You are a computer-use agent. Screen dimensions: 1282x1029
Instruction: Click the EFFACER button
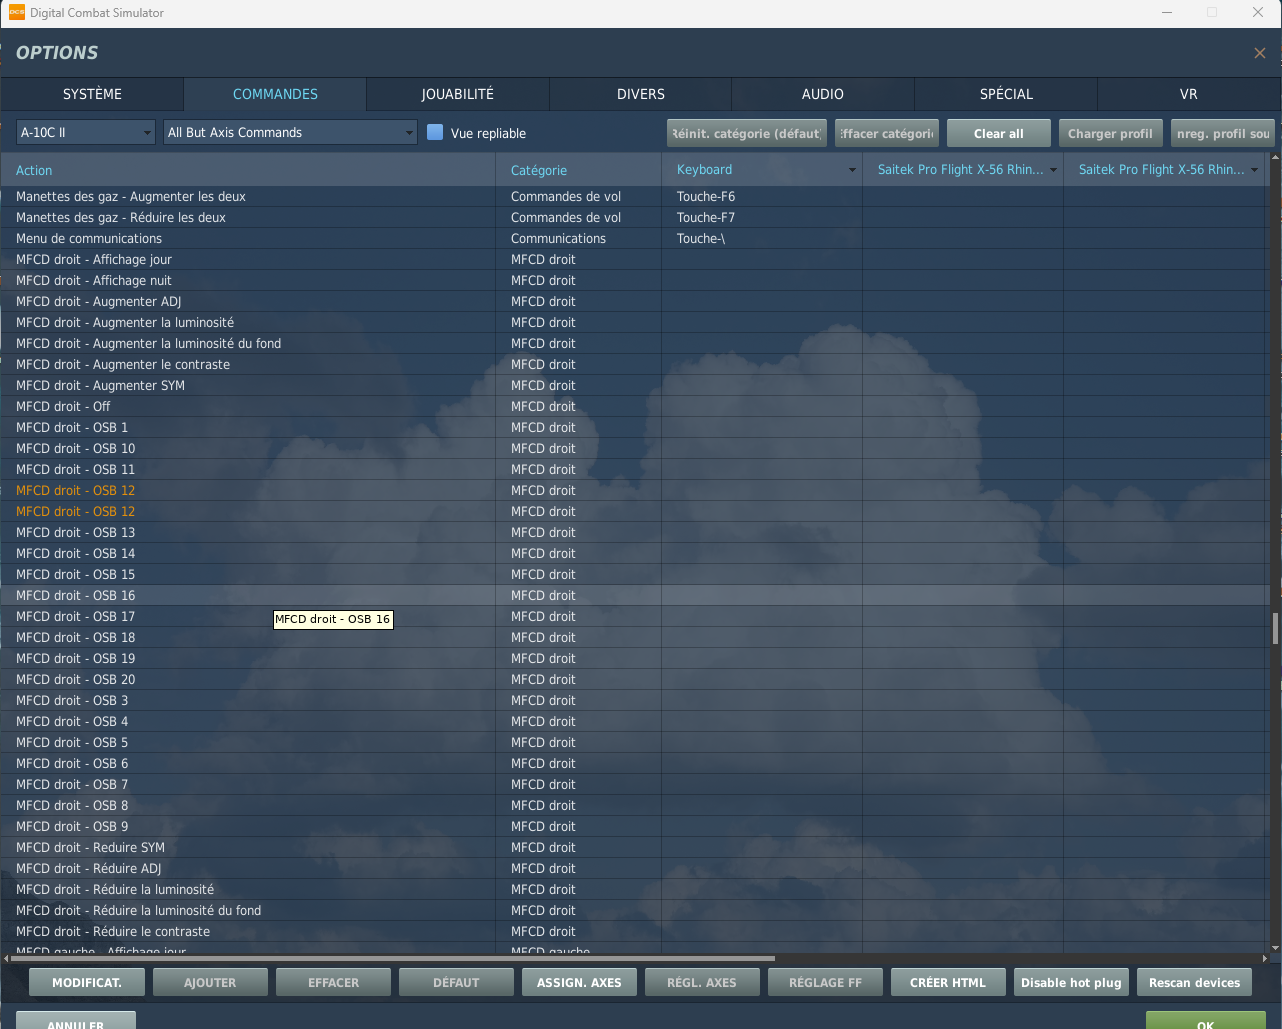[333, 982]
